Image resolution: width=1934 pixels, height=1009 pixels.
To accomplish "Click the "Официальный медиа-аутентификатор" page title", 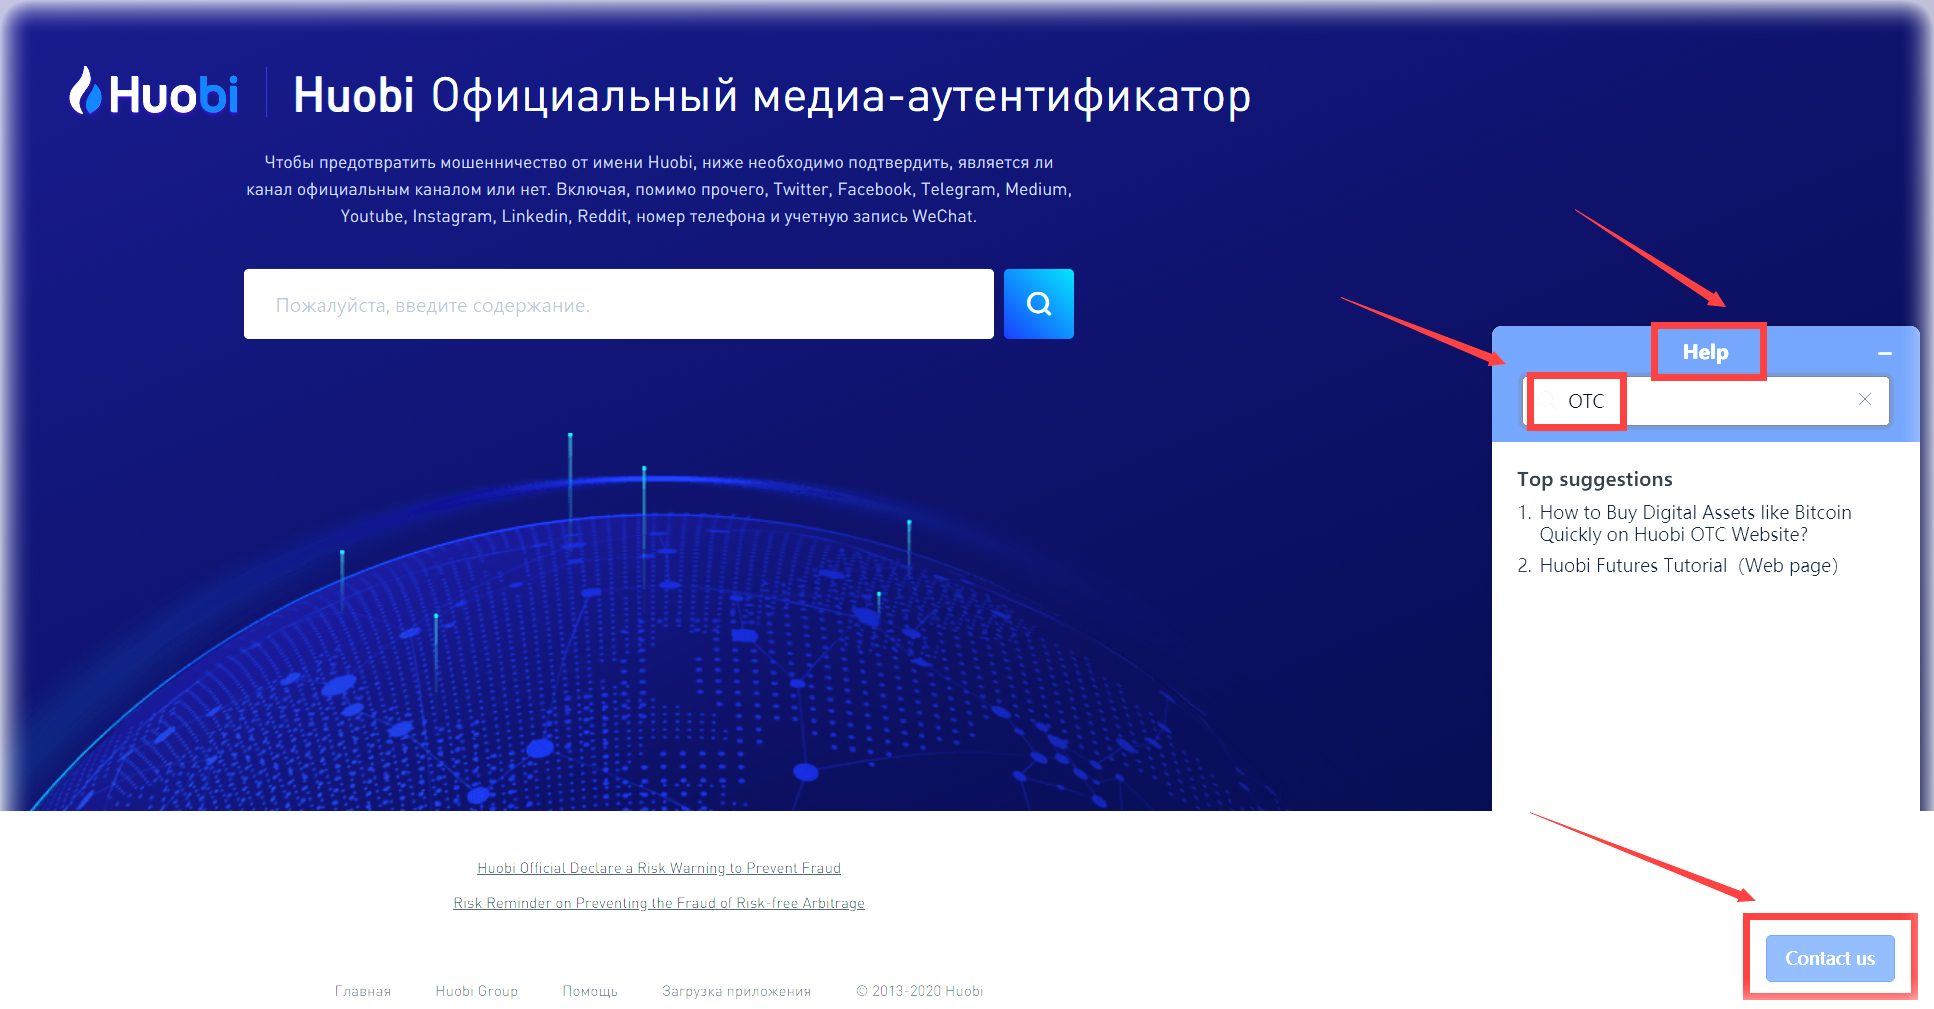I will click(840, 96).
